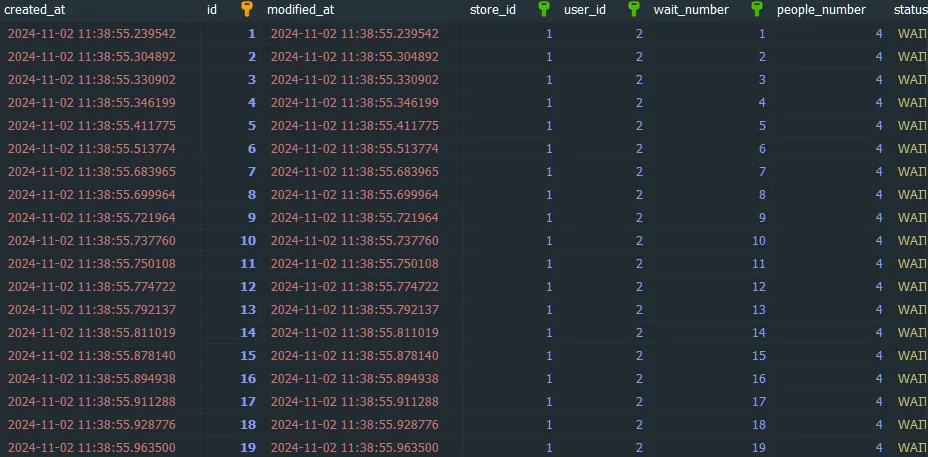Screen dimensions: 928x457
Task: Click the store_id column header
Action: click(x=492, y=10)
